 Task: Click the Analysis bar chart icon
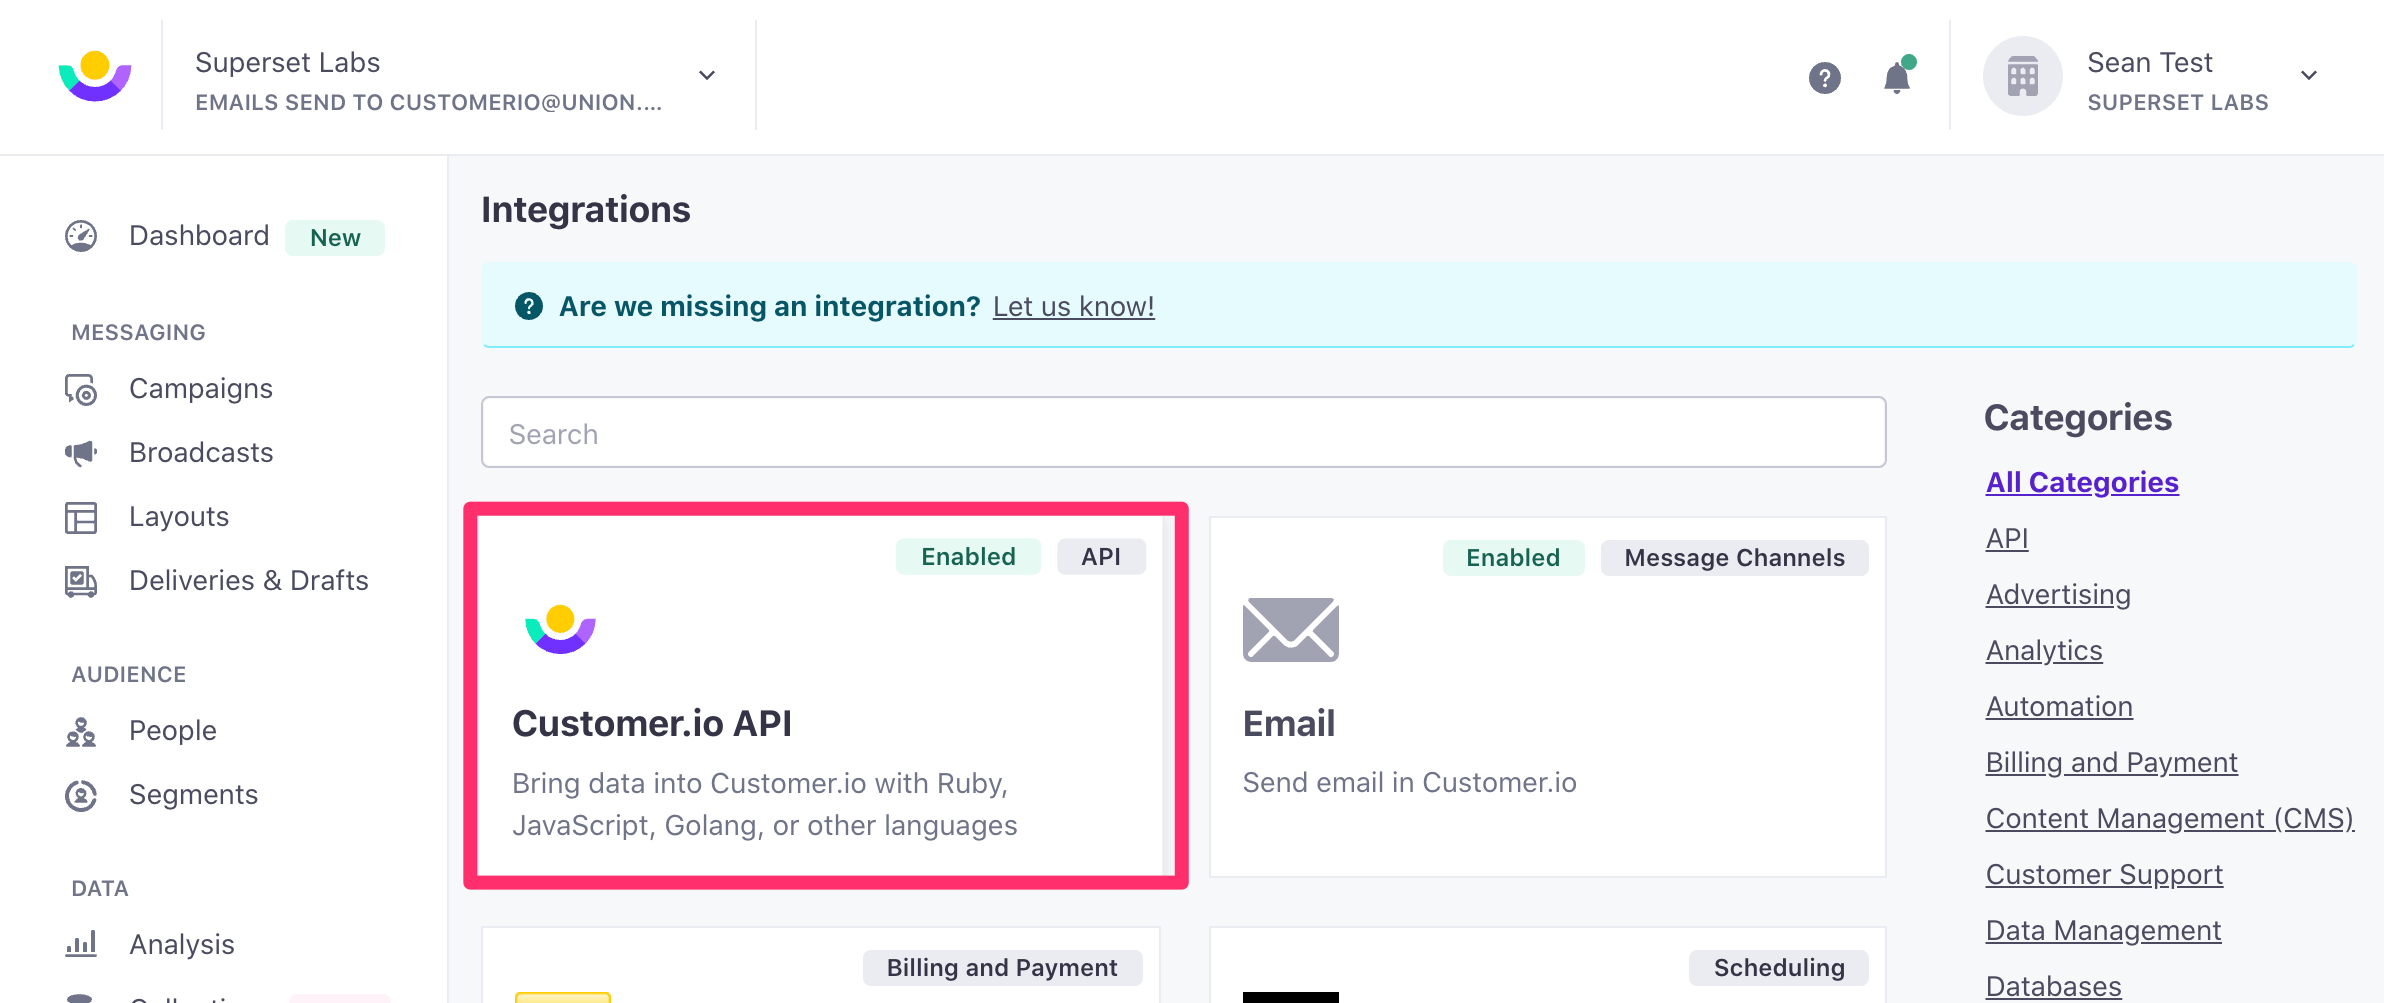pos(81,944)
